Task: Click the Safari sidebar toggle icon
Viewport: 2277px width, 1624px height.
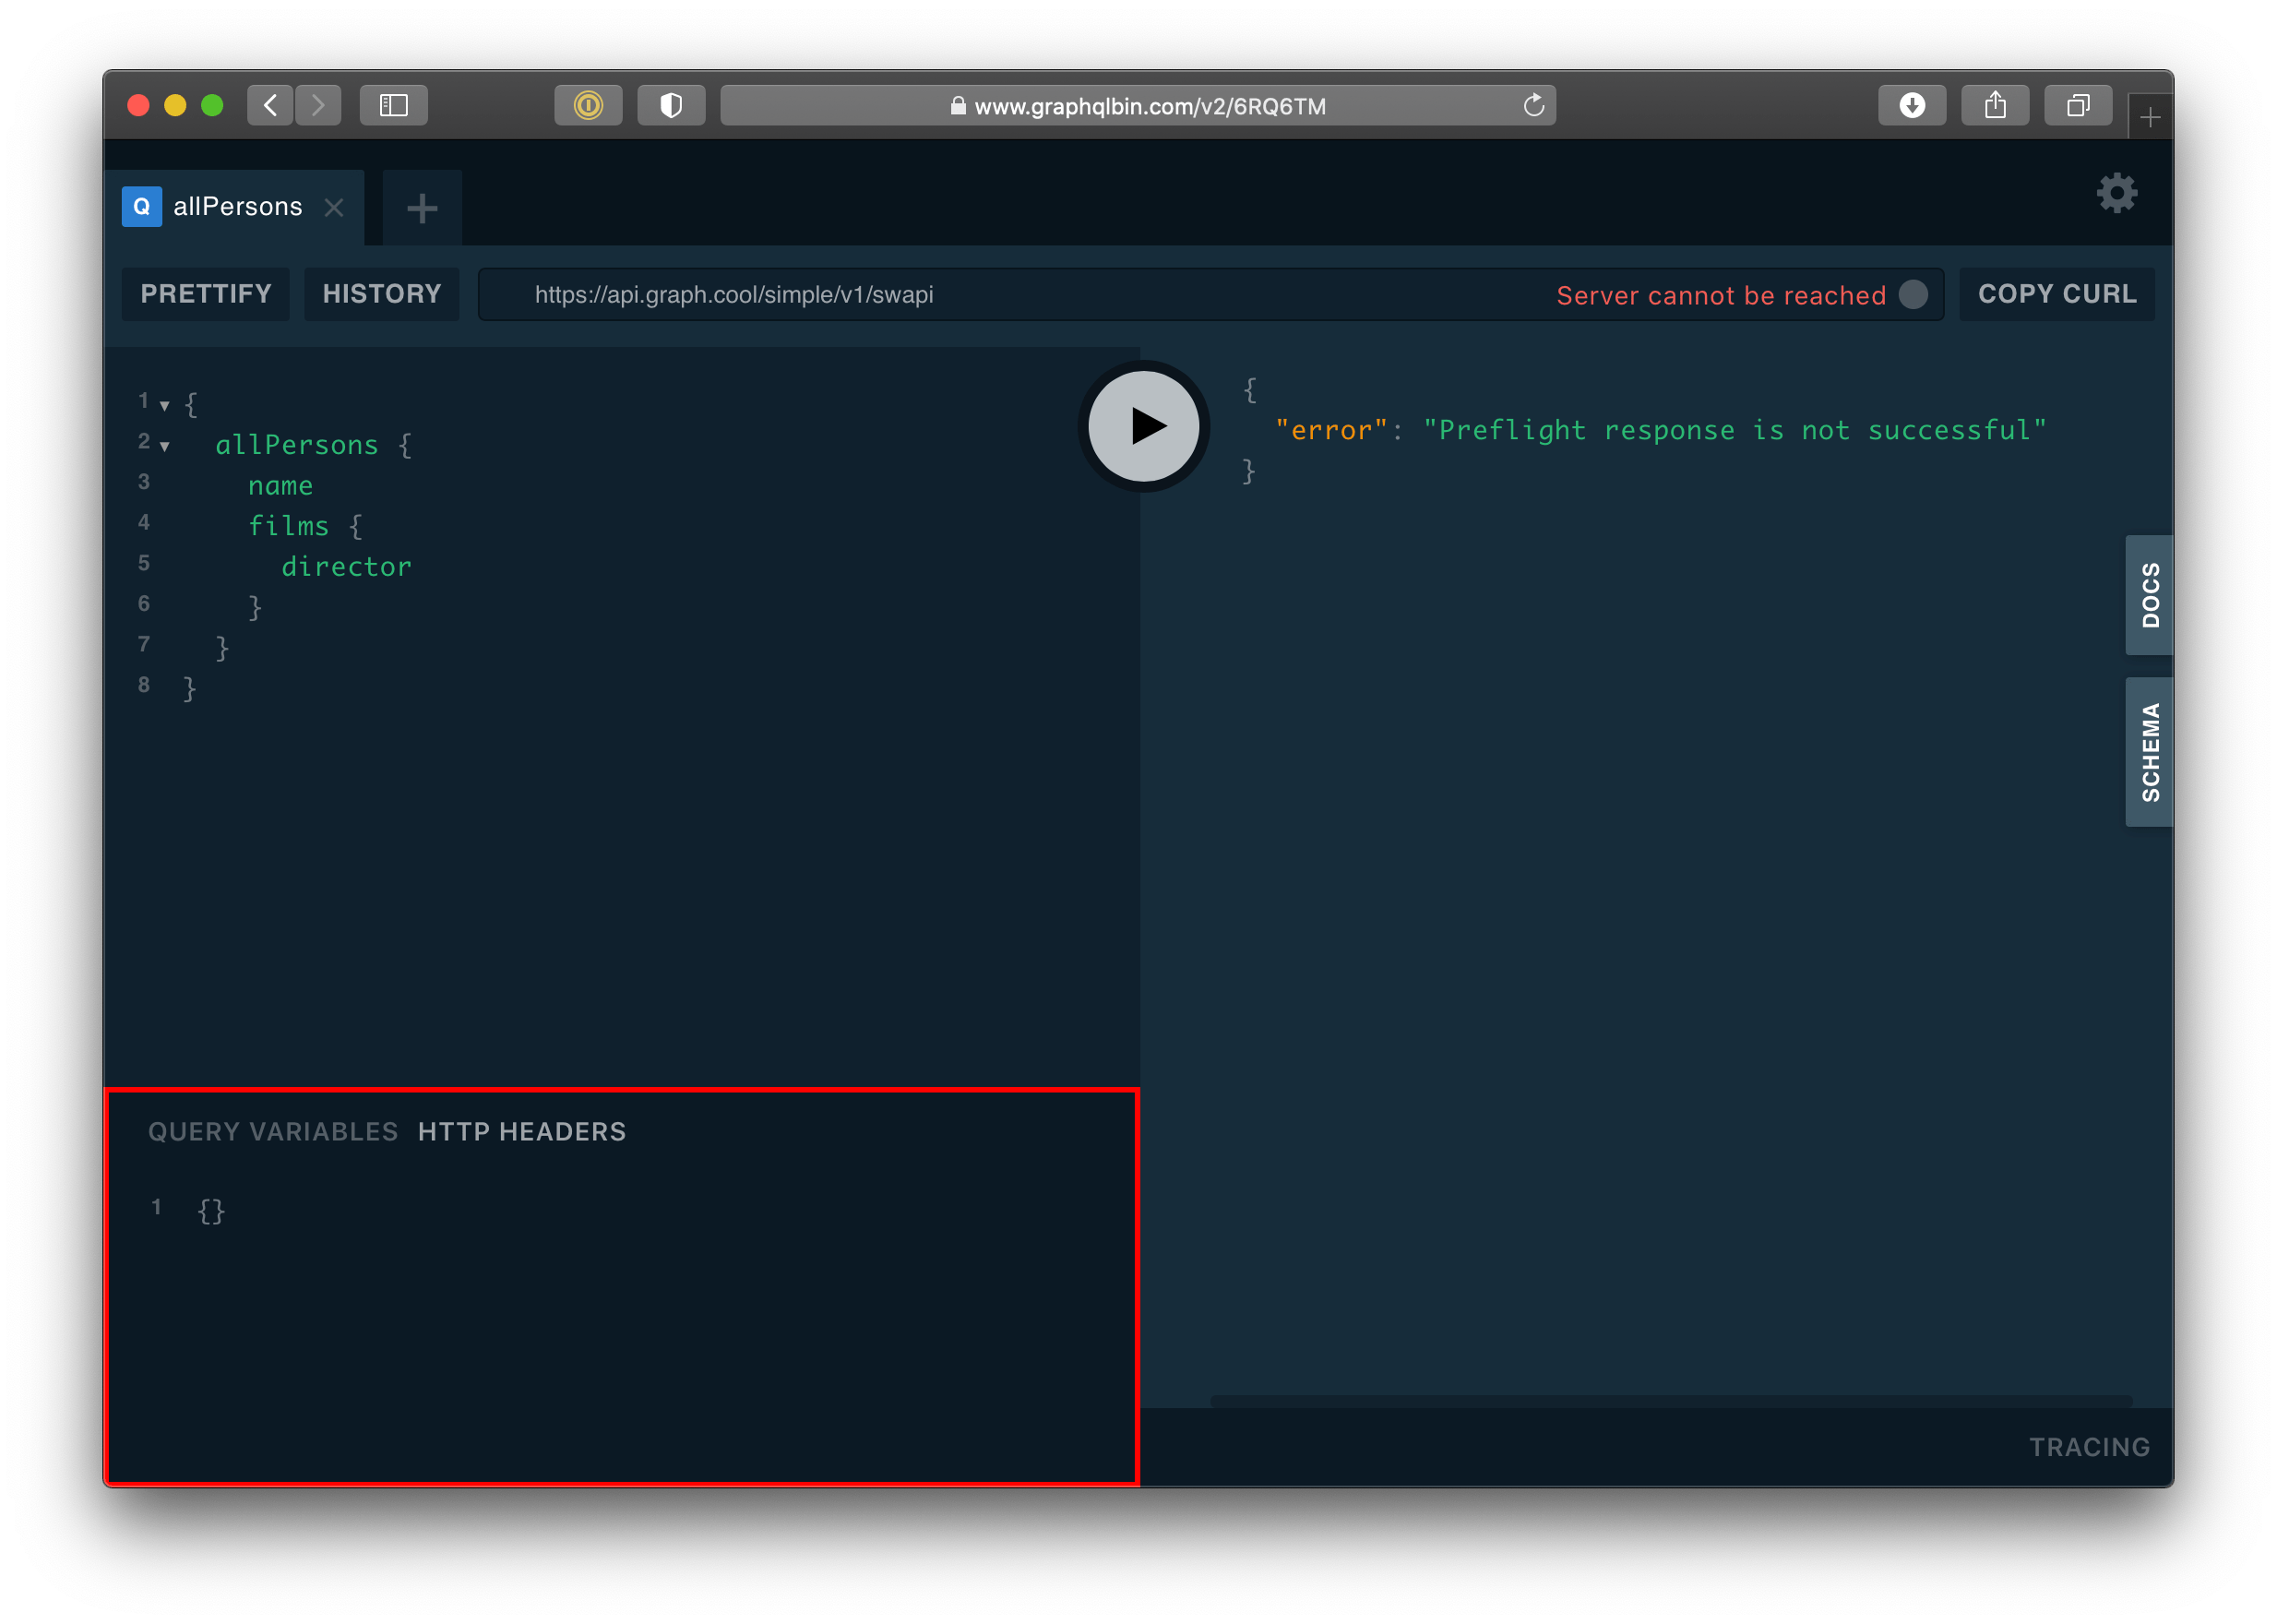Action: click(x=394, y=105)
